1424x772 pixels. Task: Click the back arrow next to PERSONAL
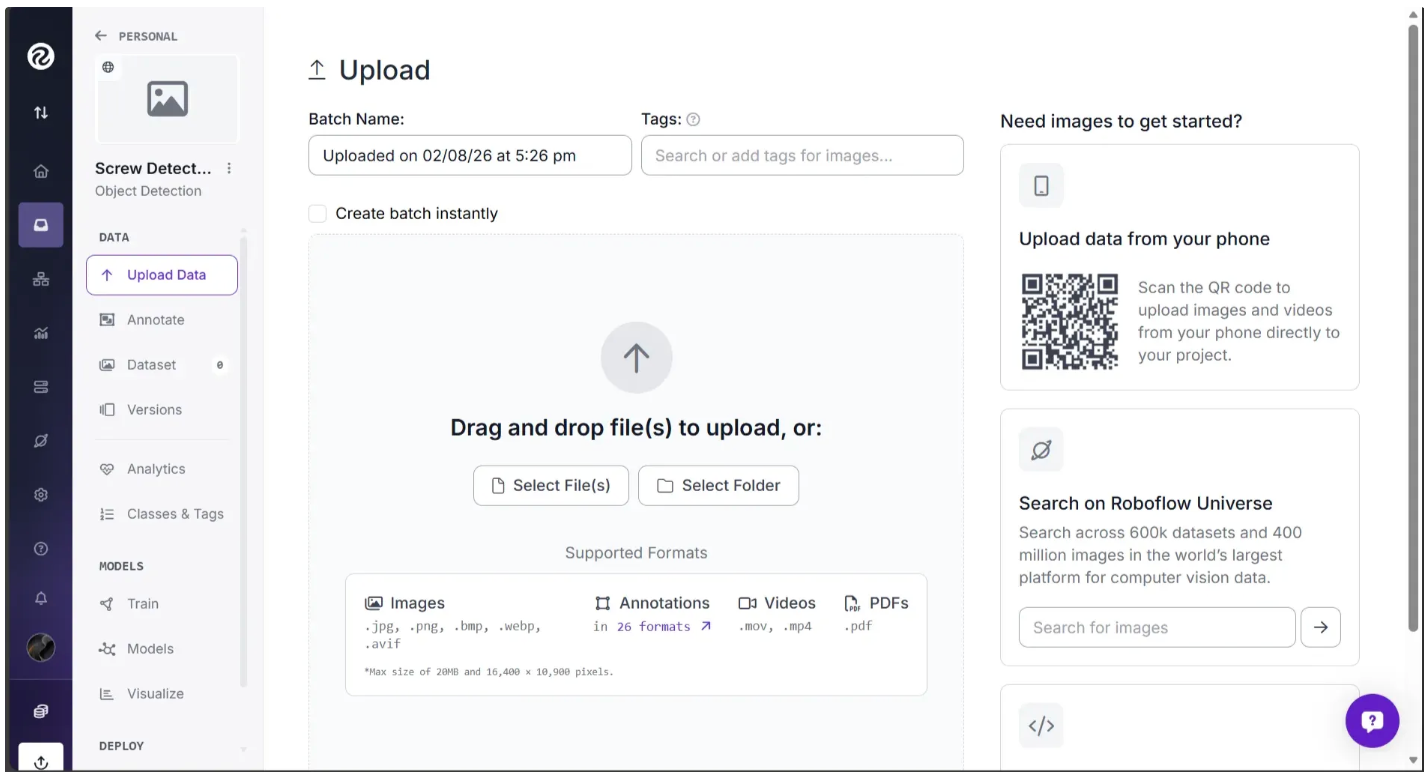(100, 36)
